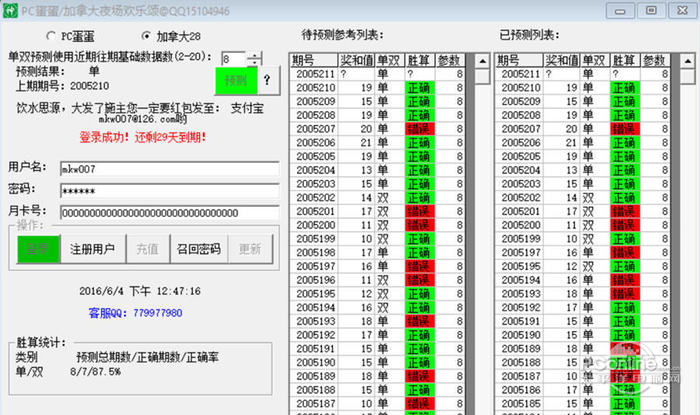Click the 密码 password field
700x415 pixels.
click(x=170, y=191)
